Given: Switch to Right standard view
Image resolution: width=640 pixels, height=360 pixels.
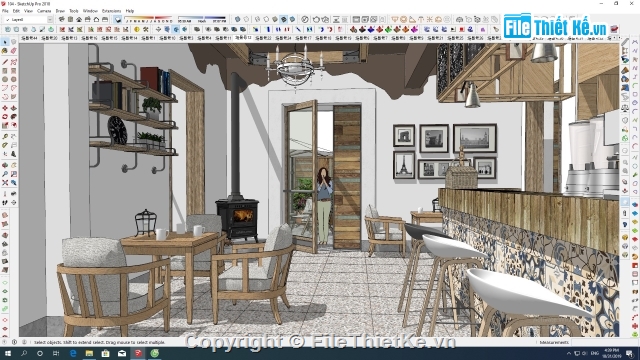Looking at the screenshot, I should coord(87,19).
